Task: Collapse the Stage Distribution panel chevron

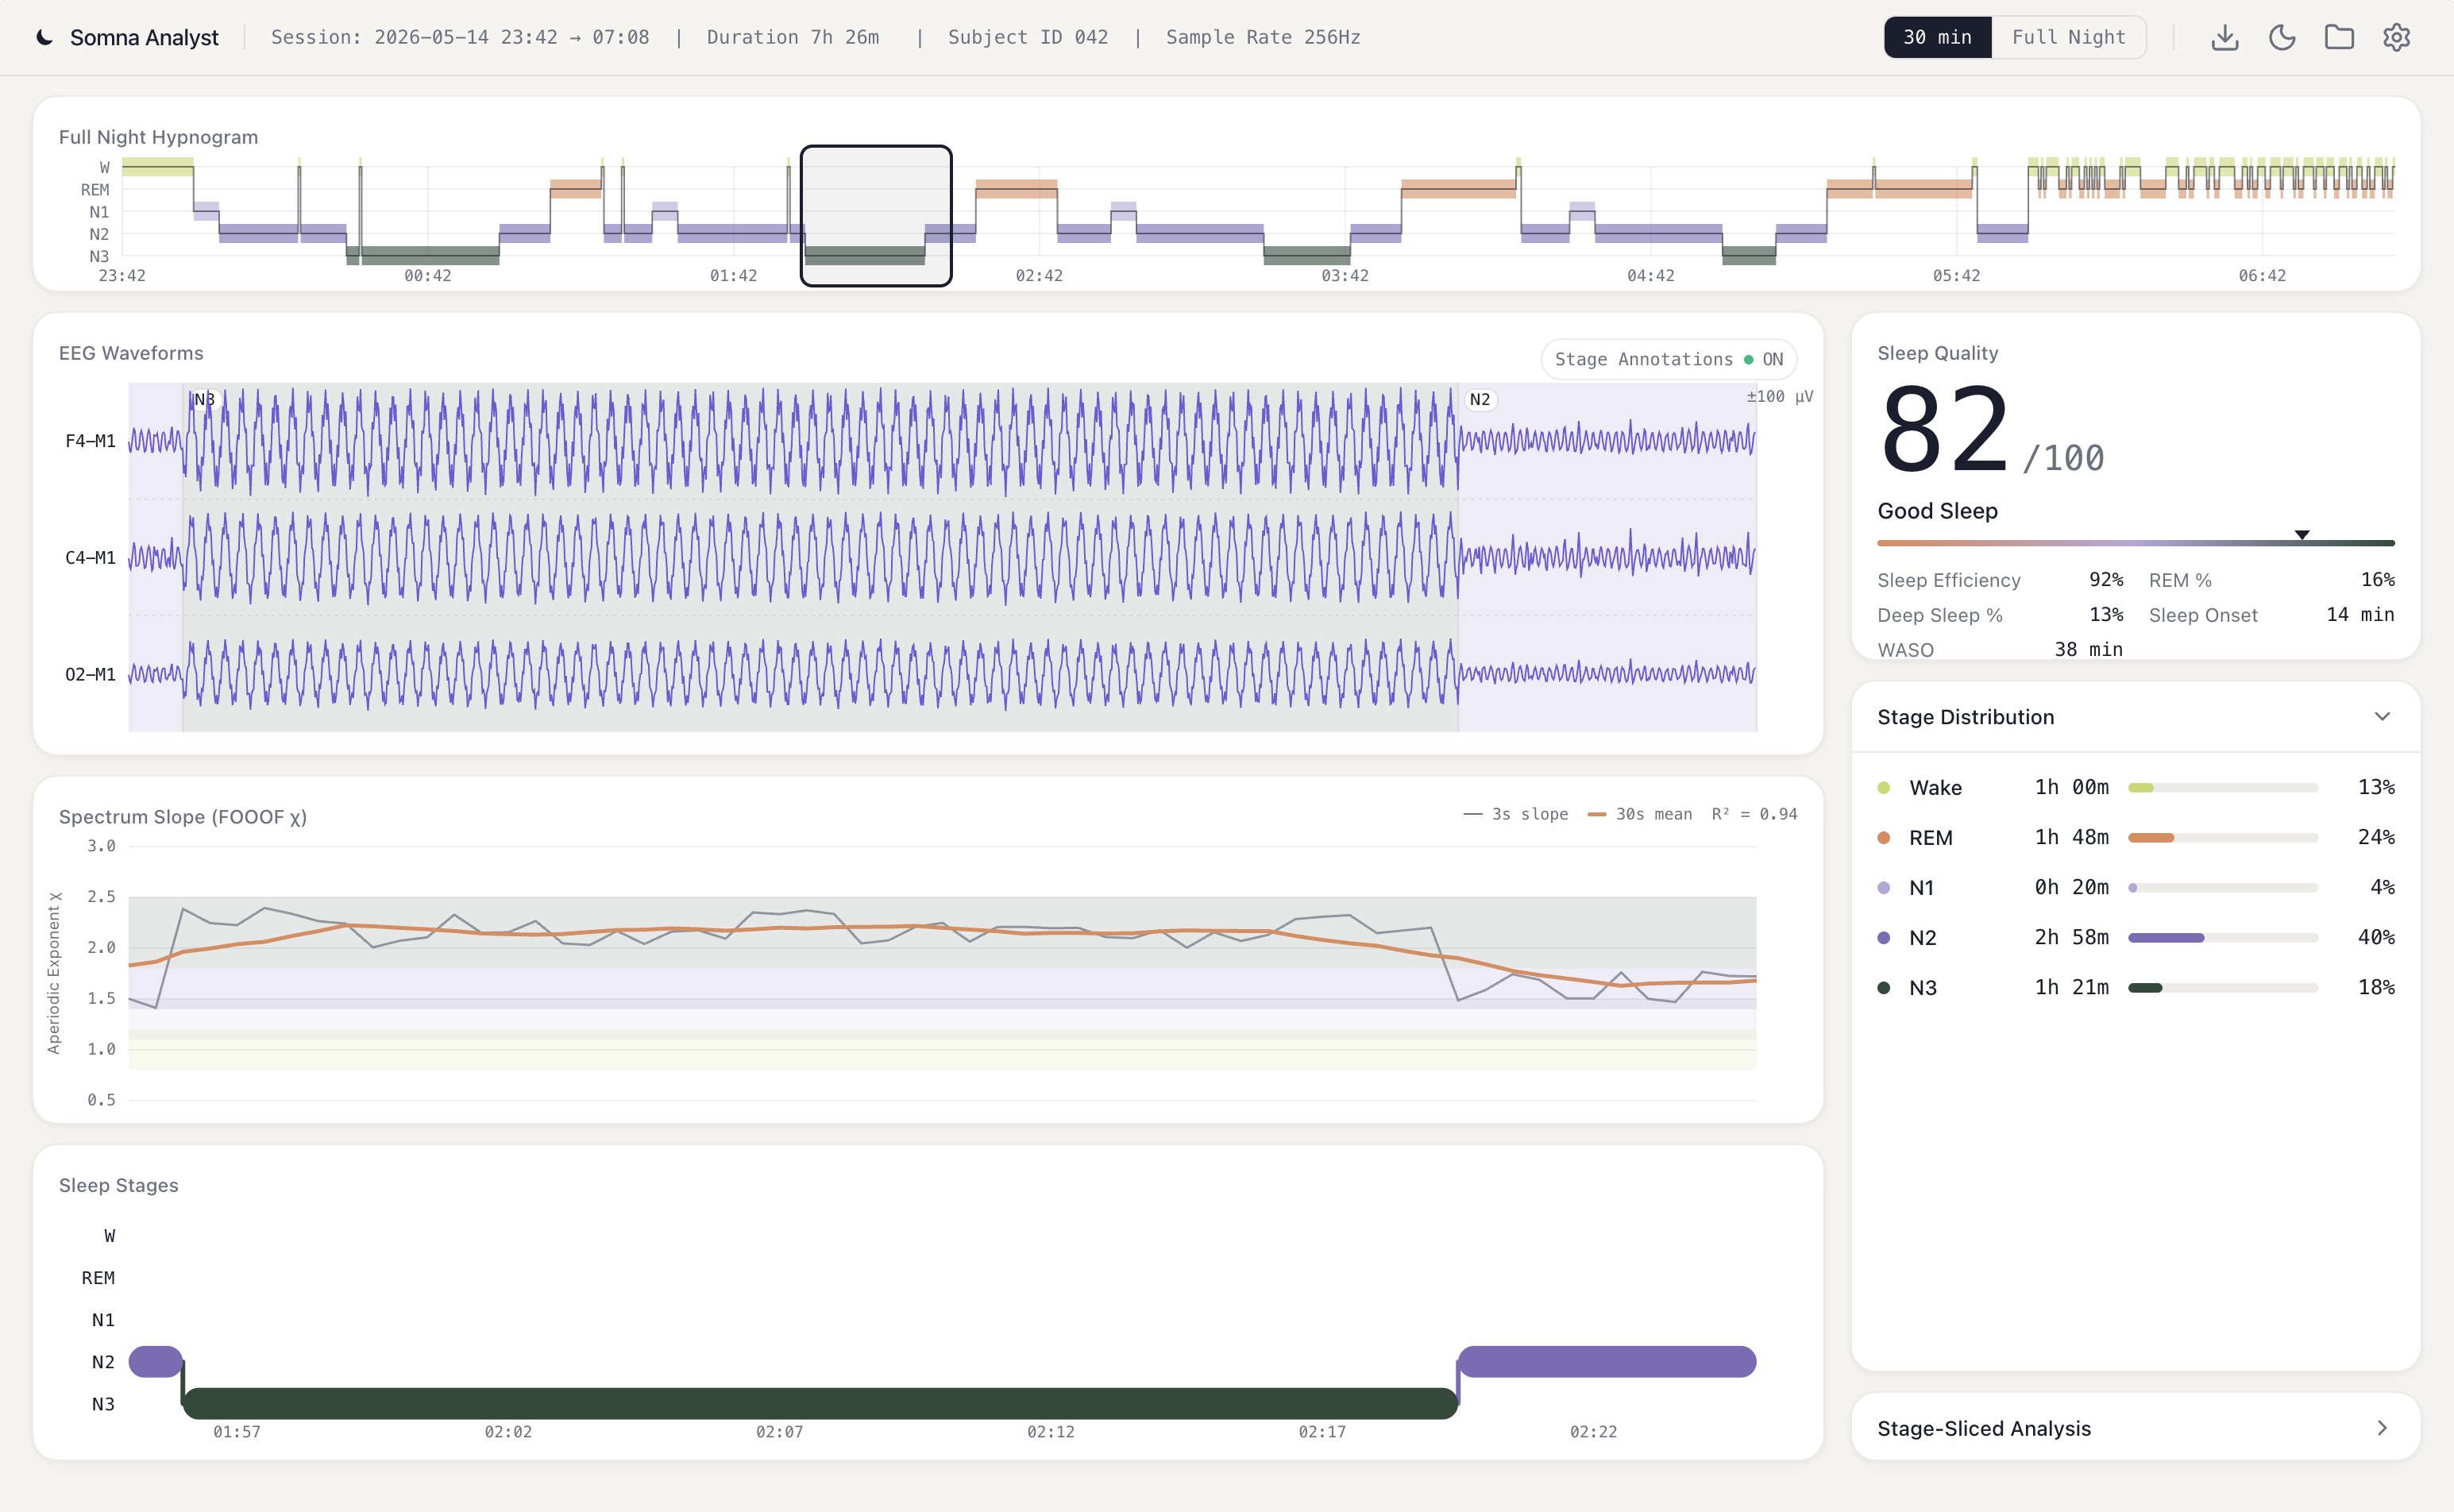Action: (x=2382, y=716)
